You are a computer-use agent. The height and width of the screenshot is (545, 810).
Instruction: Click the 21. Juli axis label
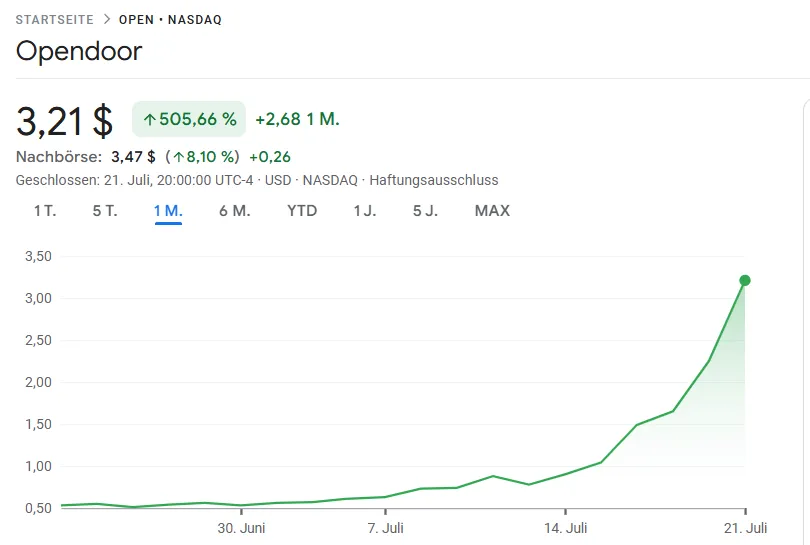(745, 528)
